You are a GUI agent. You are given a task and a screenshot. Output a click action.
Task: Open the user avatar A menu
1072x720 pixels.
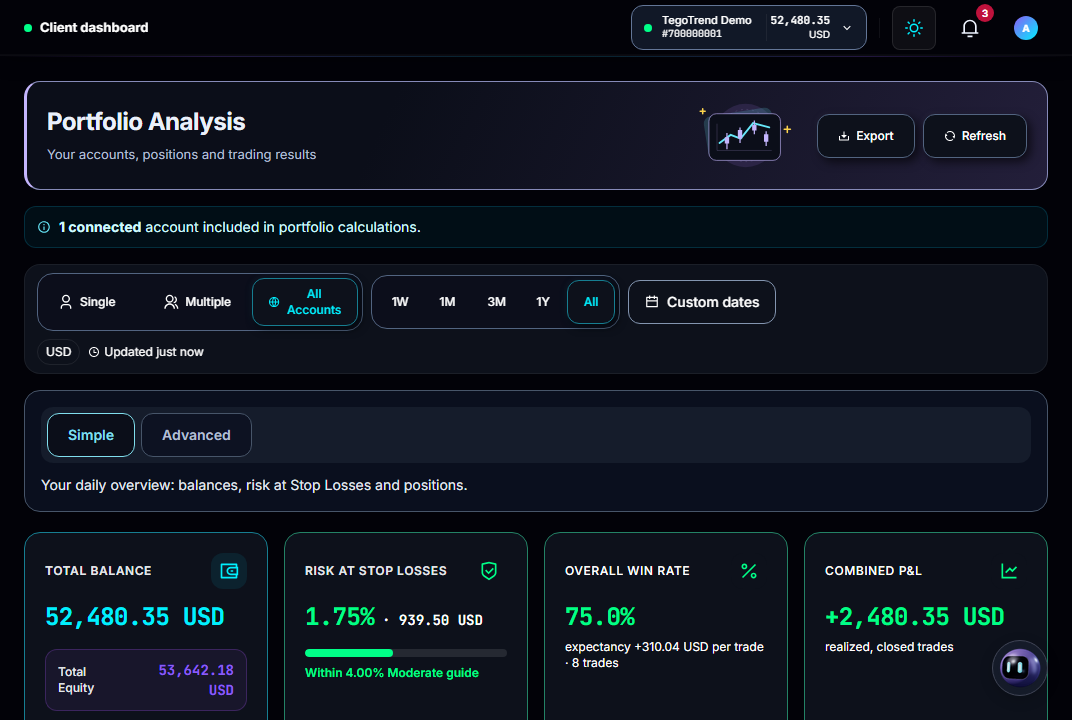click(x=1026, y=28)
